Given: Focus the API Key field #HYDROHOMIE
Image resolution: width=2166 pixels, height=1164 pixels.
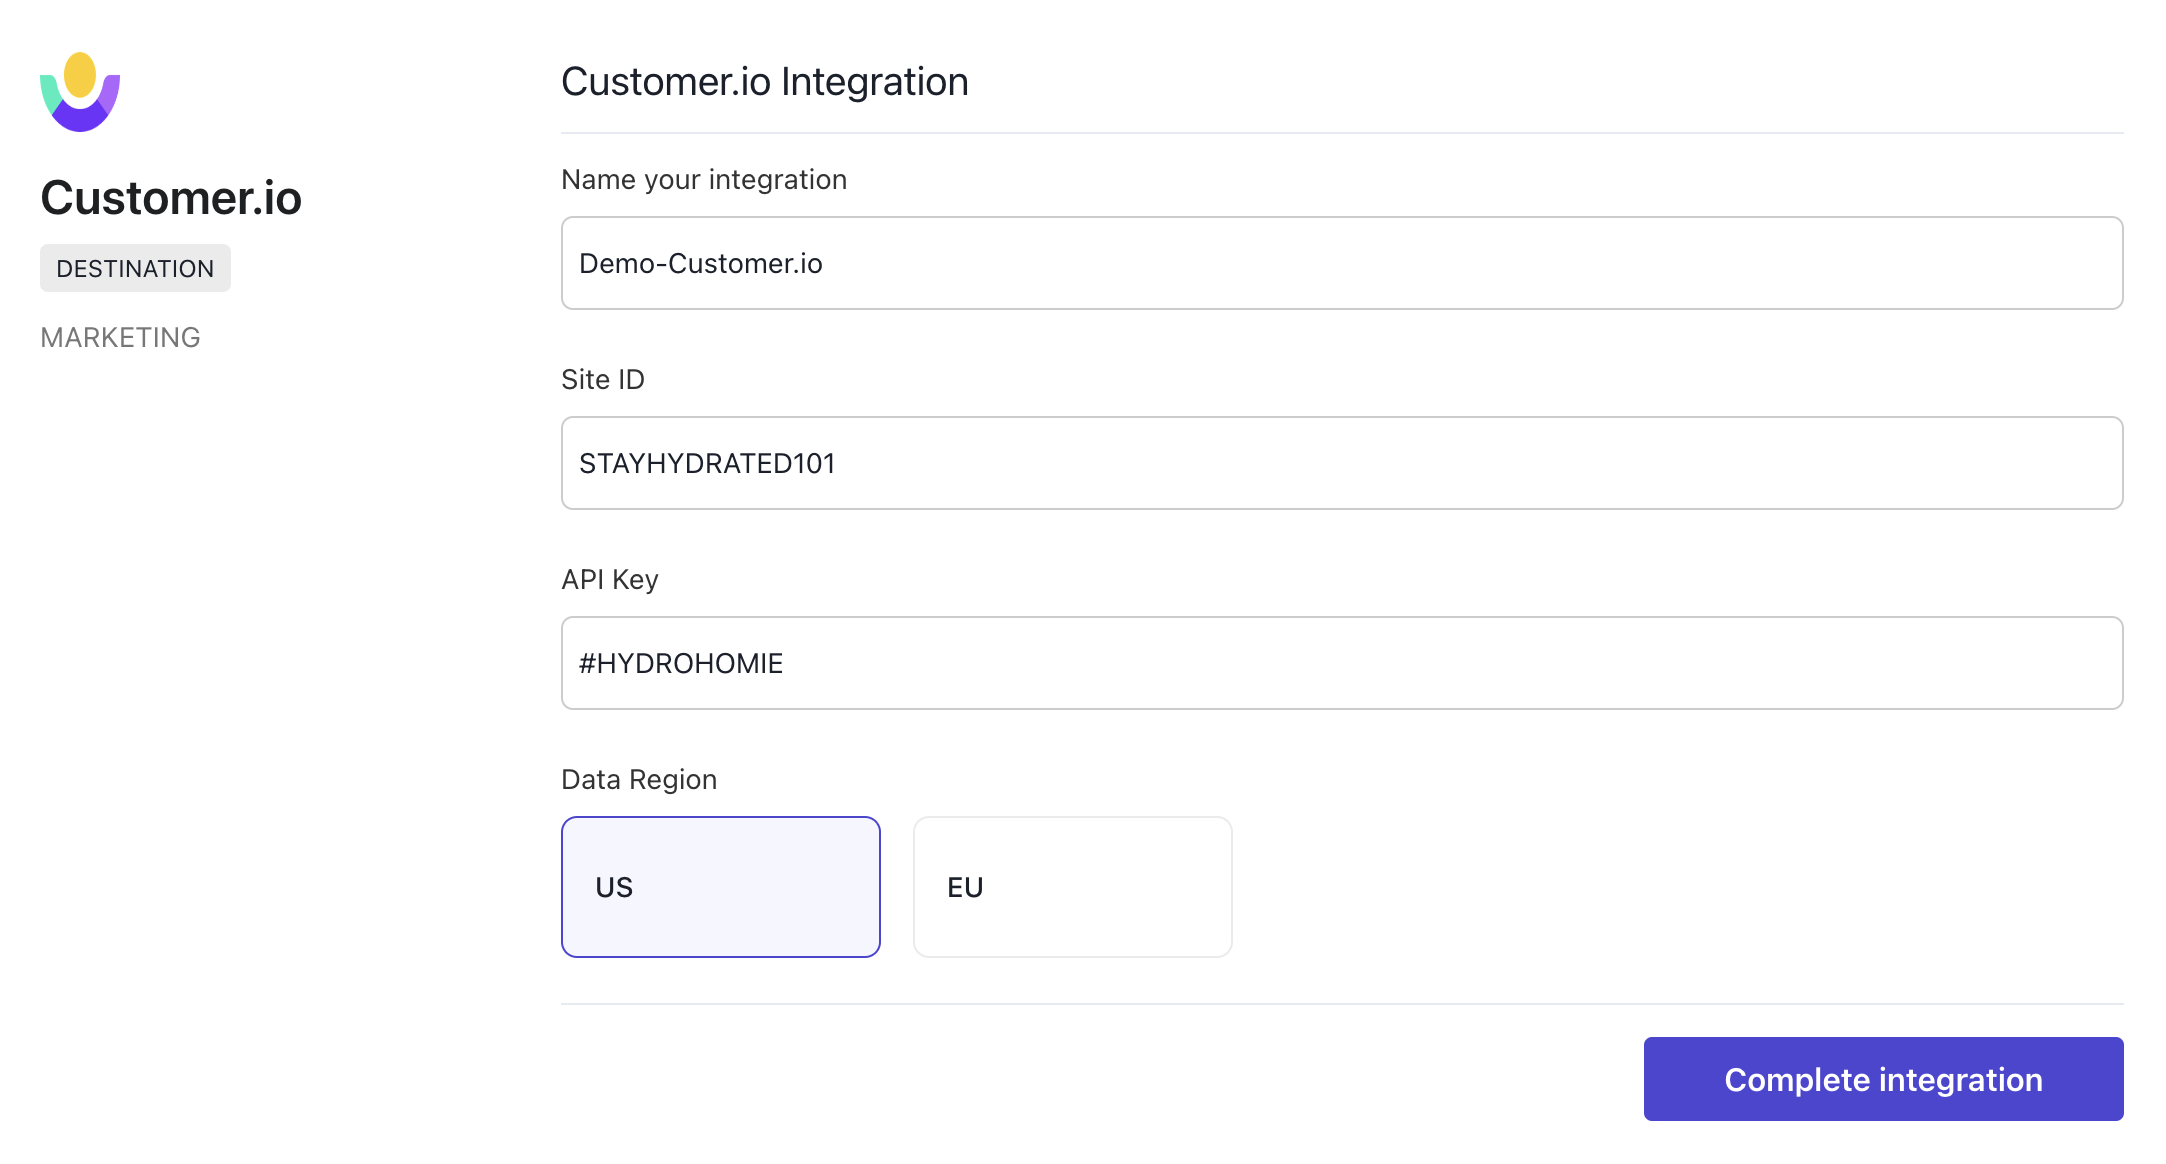Looking at the screenshot, I should (x=1341, y=663).
